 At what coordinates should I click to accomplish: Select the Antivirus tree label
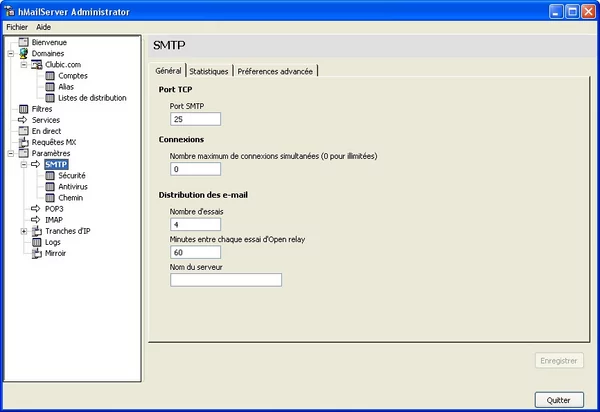click(x=73, y=187)
